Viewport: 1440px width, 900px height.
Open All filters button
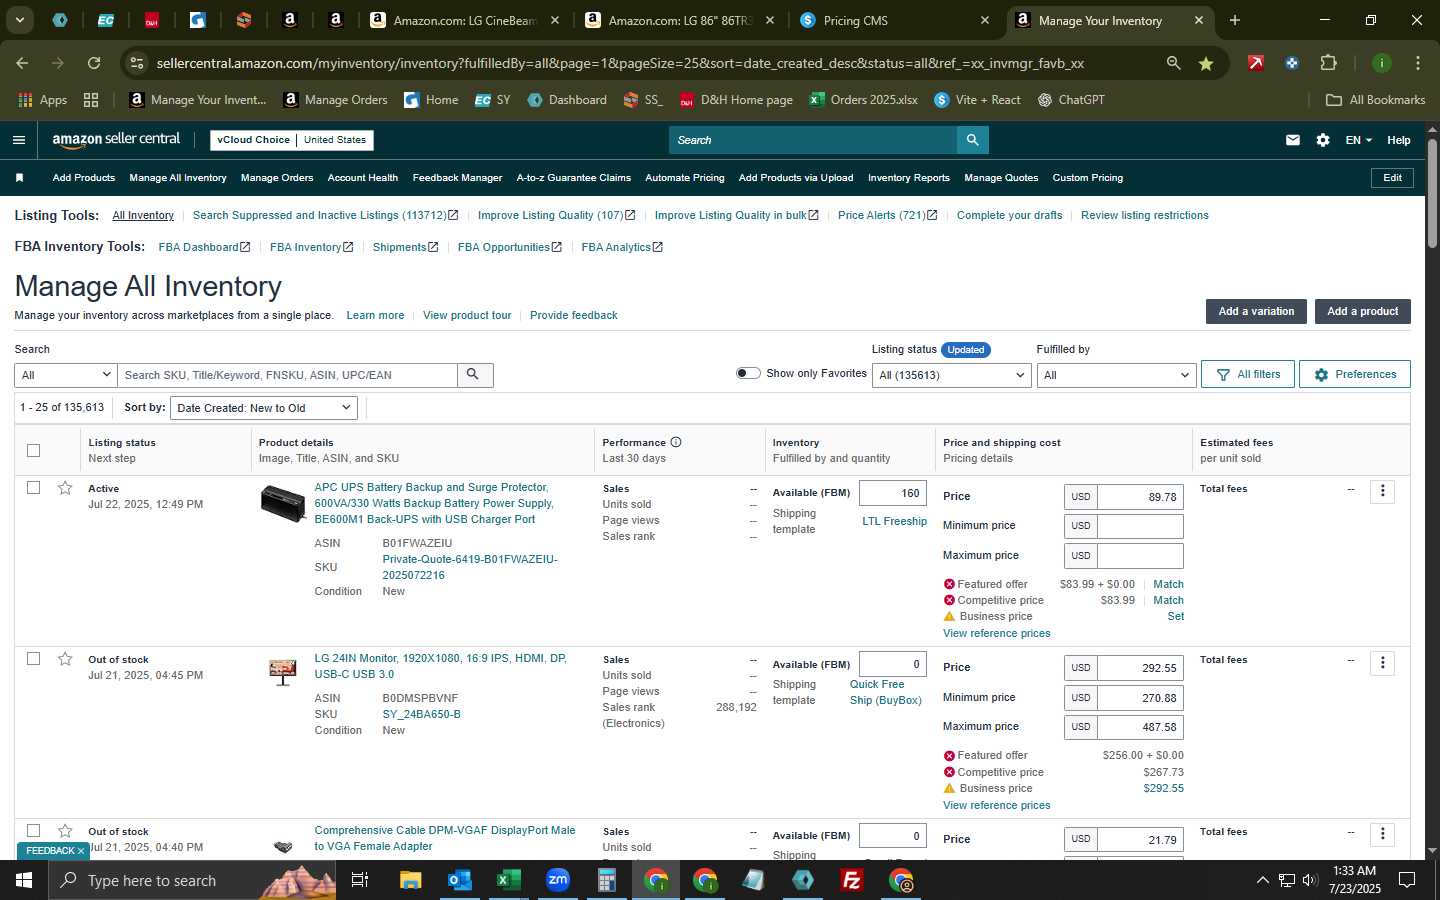pyautogui.click(x=1248, y=374)
